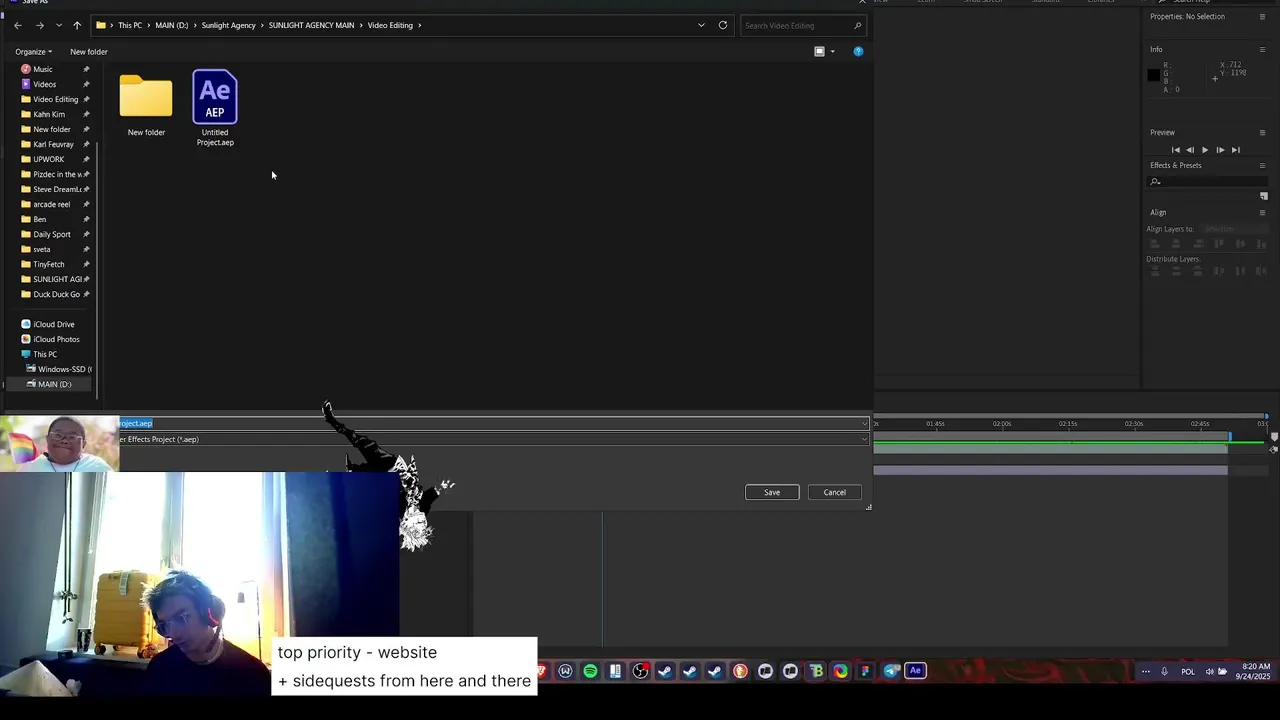
Task: Open the Align panel menu
Action: 1262,212
